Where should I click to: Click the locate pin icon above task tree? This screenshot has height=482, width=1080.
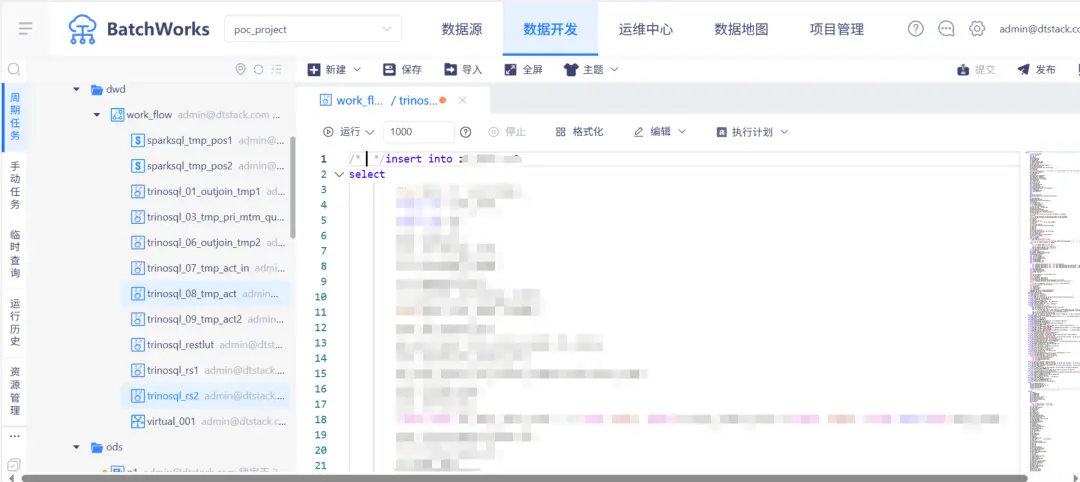tap(240, 69)
